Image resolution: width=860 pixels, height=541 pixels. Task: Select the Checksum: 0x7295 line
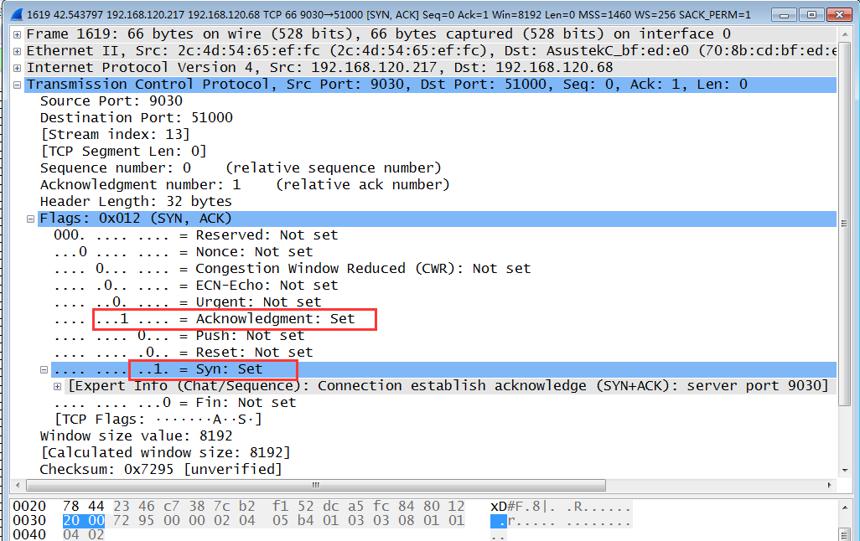(161, 469)
